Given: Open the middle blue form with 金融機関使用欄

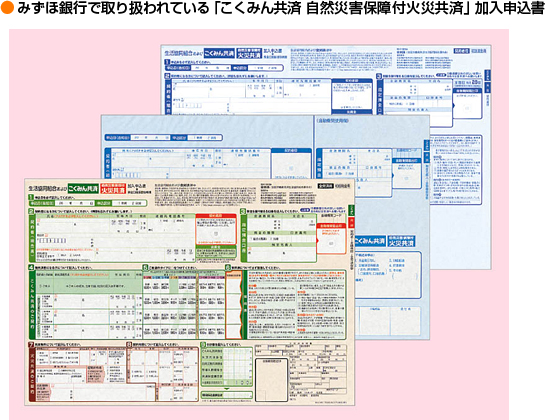Looking at the screenshot, I should click(265, 147).
